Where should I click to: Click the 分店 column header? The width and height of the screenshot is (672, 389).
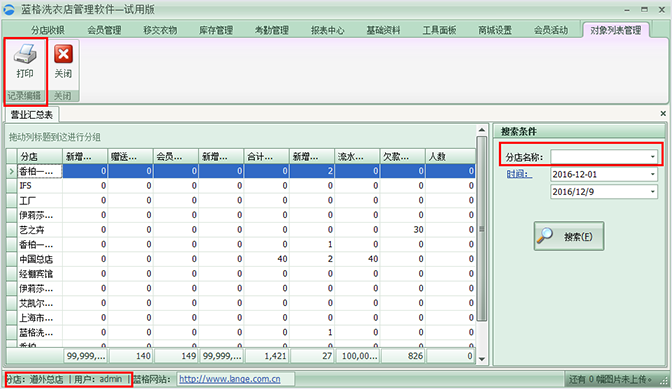click(x=40, y=157)
